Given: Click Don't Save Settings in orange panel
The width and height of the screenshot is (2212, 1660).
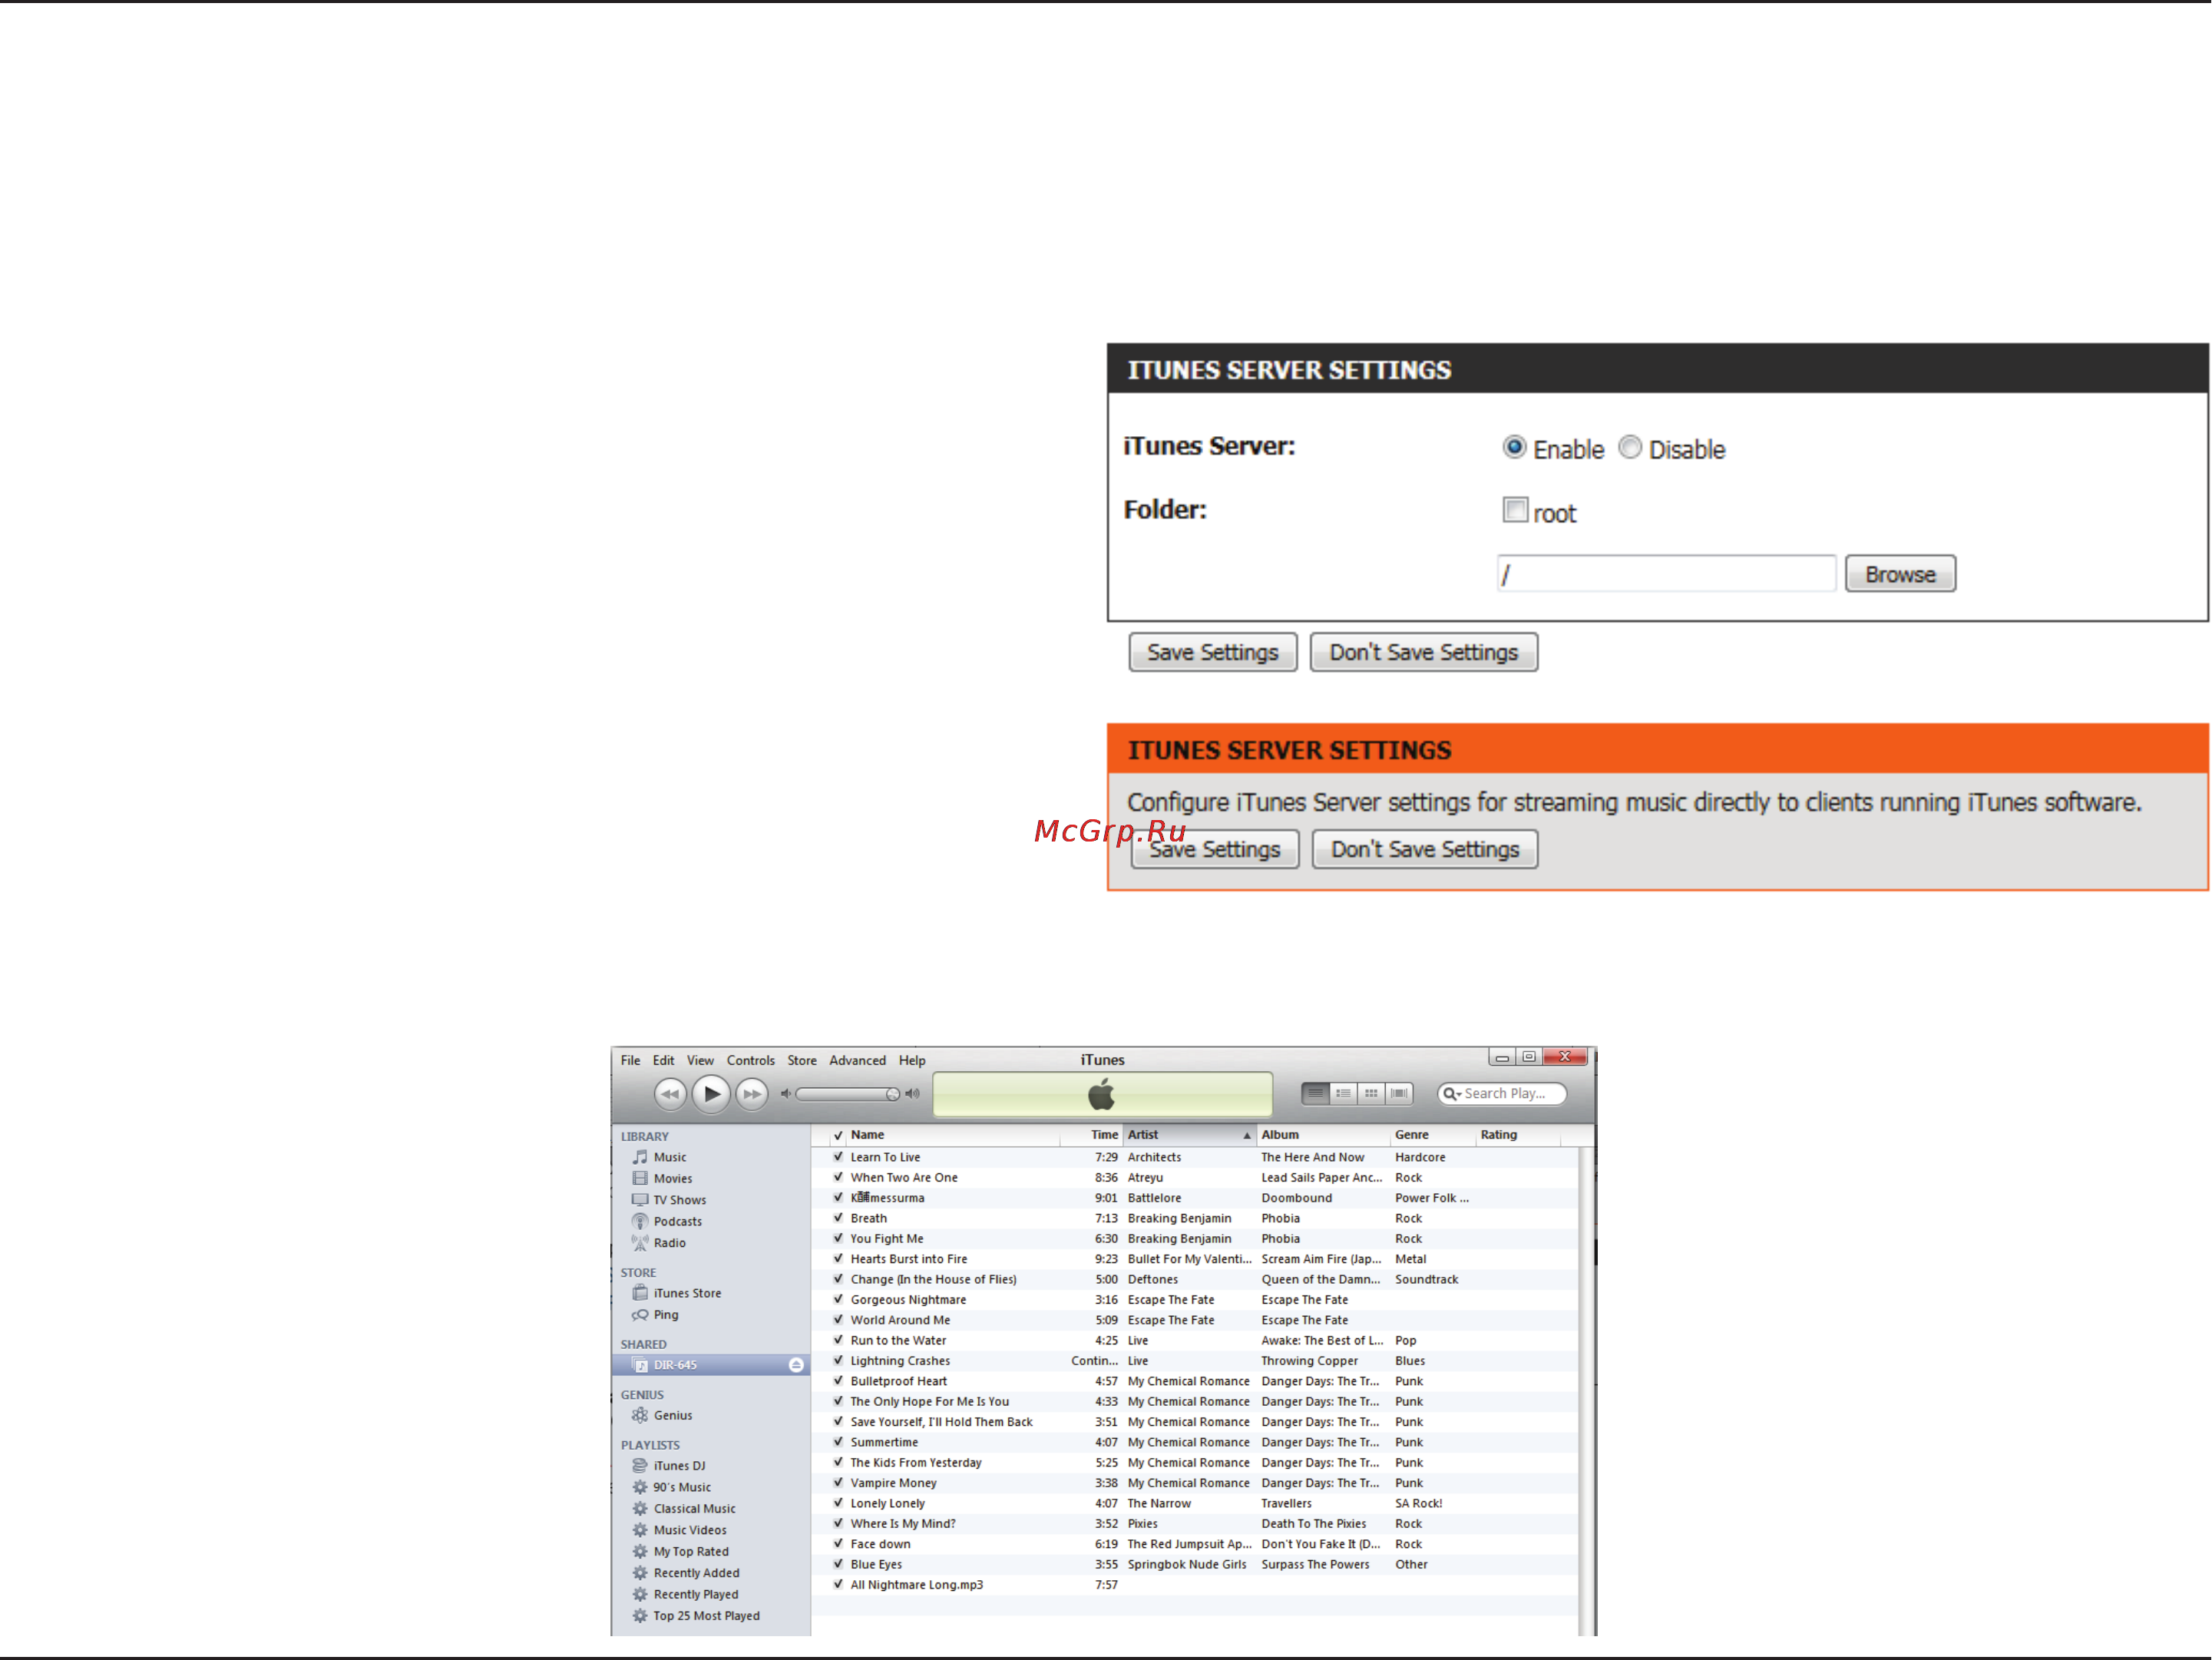Looking at the screenshot, I should [x=1425, y=849].
